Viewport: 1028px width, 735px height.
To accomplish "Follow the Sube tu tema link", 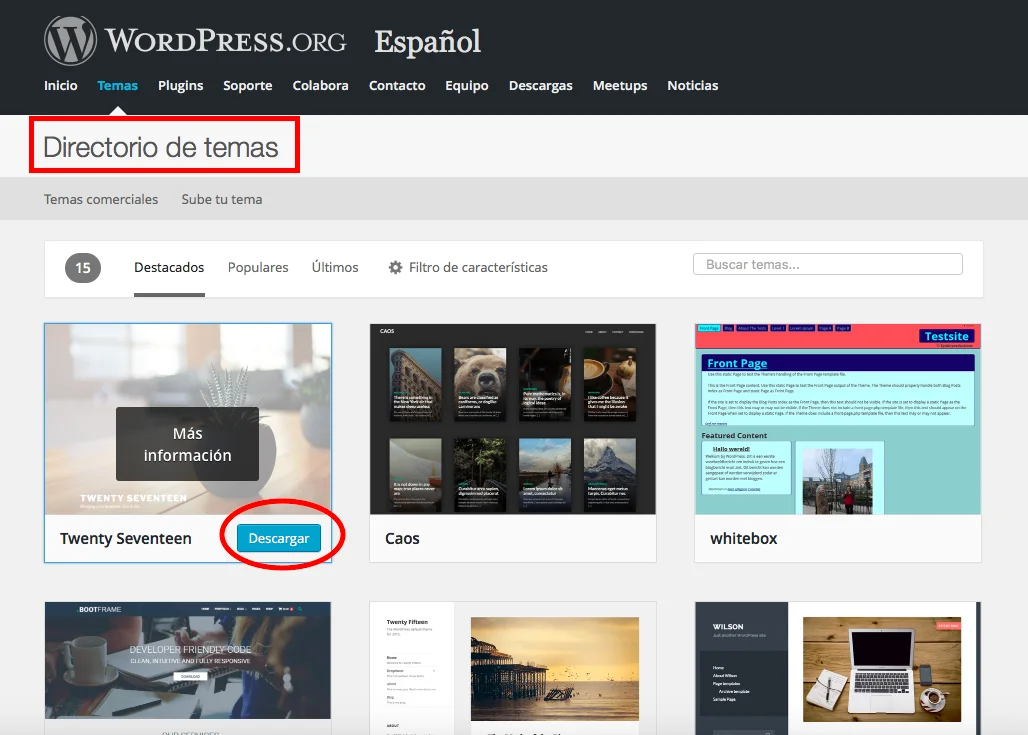I will pyautogui.click(x=222, y=199).
